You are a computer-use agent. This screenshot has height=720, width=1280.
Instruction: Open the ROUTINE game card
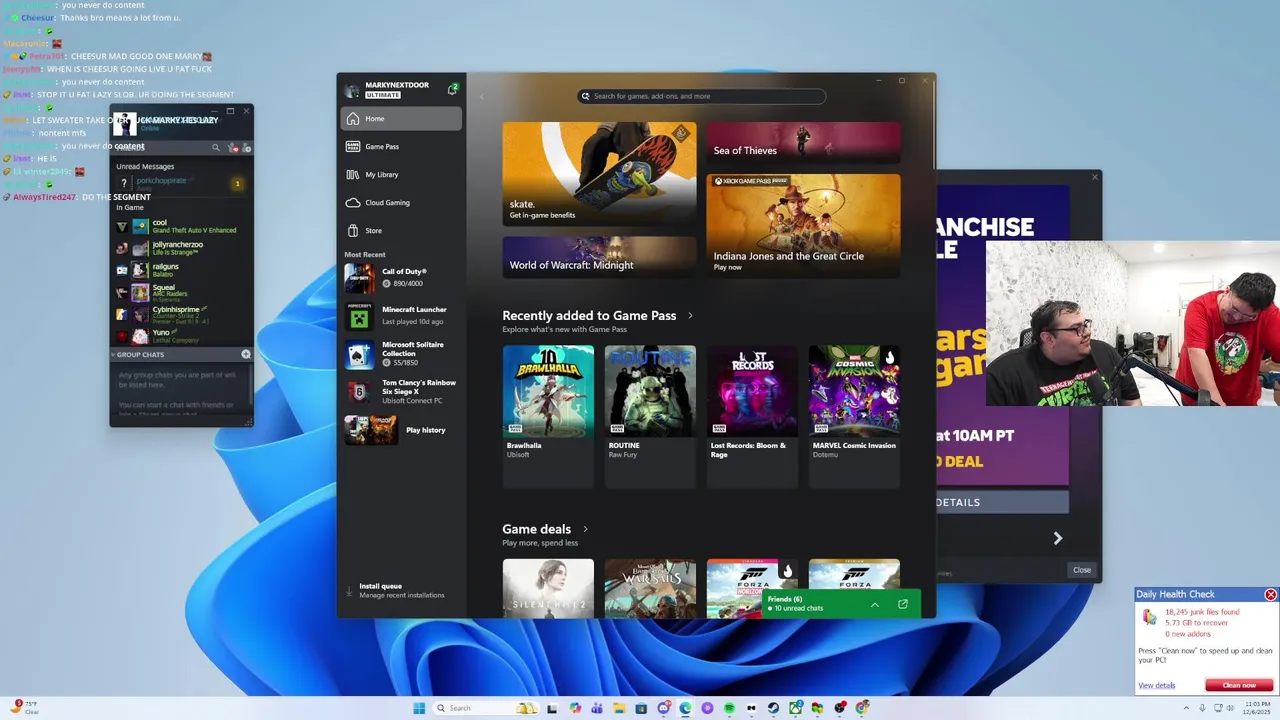(x=650, y=415)
